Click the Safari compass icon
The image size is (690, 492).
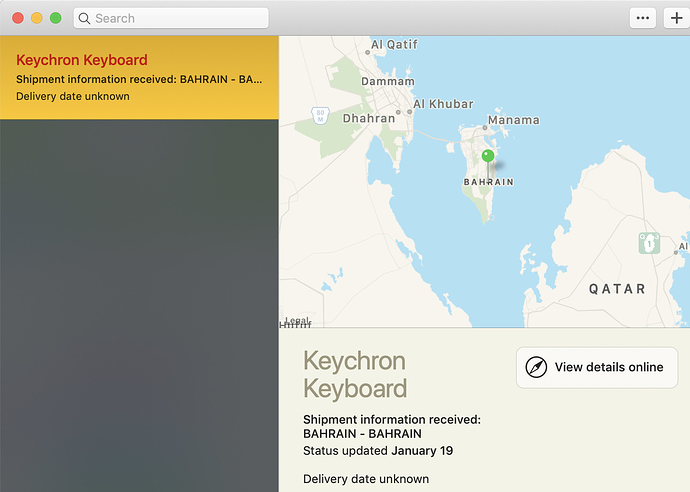(x=536, y=367)
